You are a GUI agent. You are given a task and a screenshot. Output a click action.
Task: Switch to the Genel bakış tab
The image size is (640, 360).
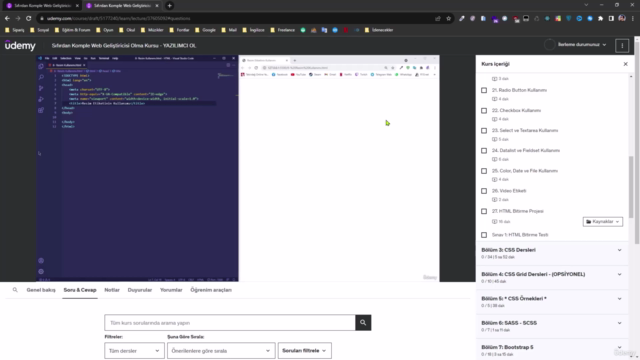coord(41,290)
